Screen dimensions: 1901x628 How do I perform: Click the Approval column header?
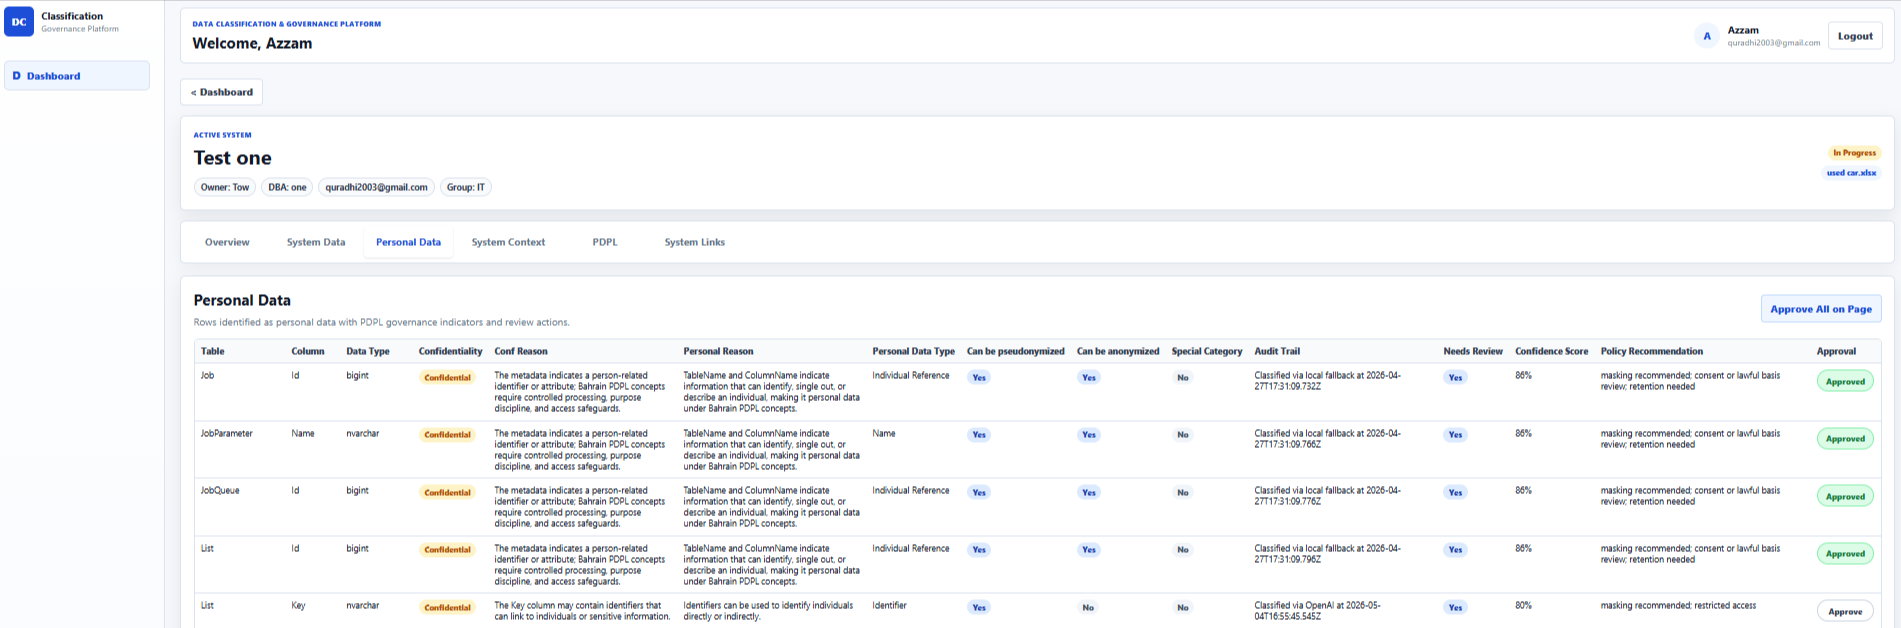[x=1836, y=351]
